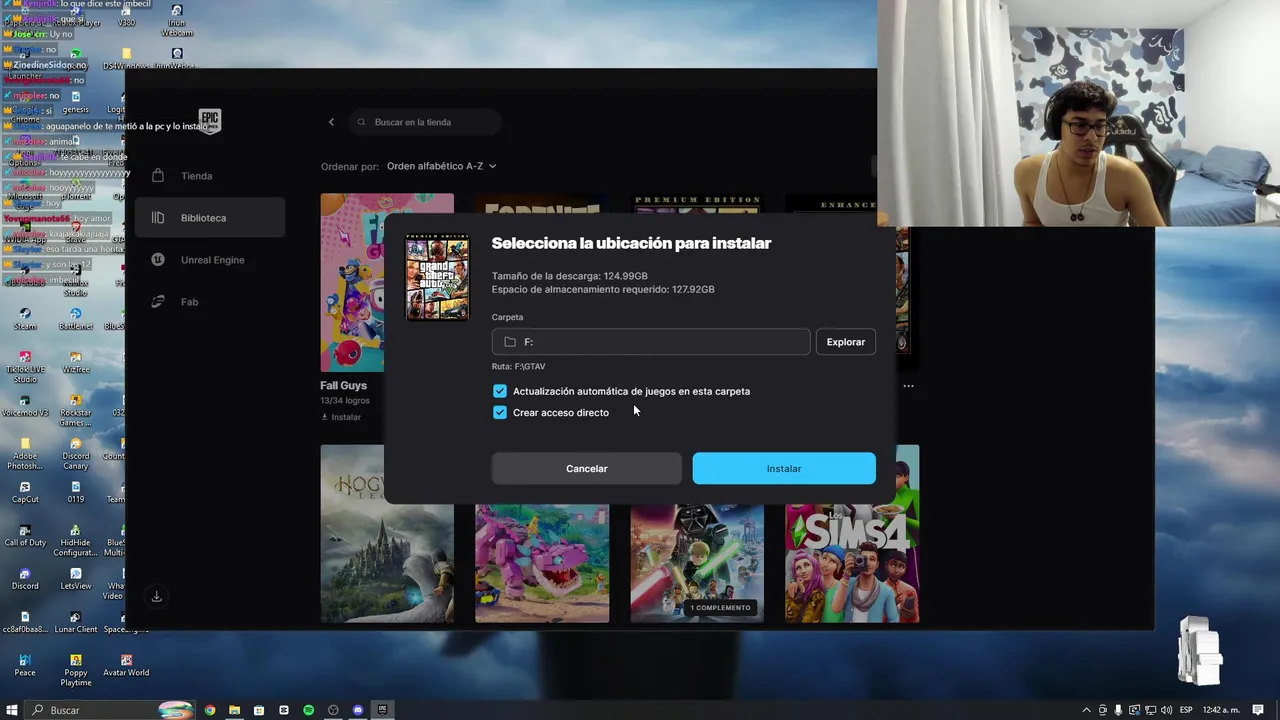Open File Explorer from the taskbar
This screenshot has height=720, width=1280.
tap(234, 710)
